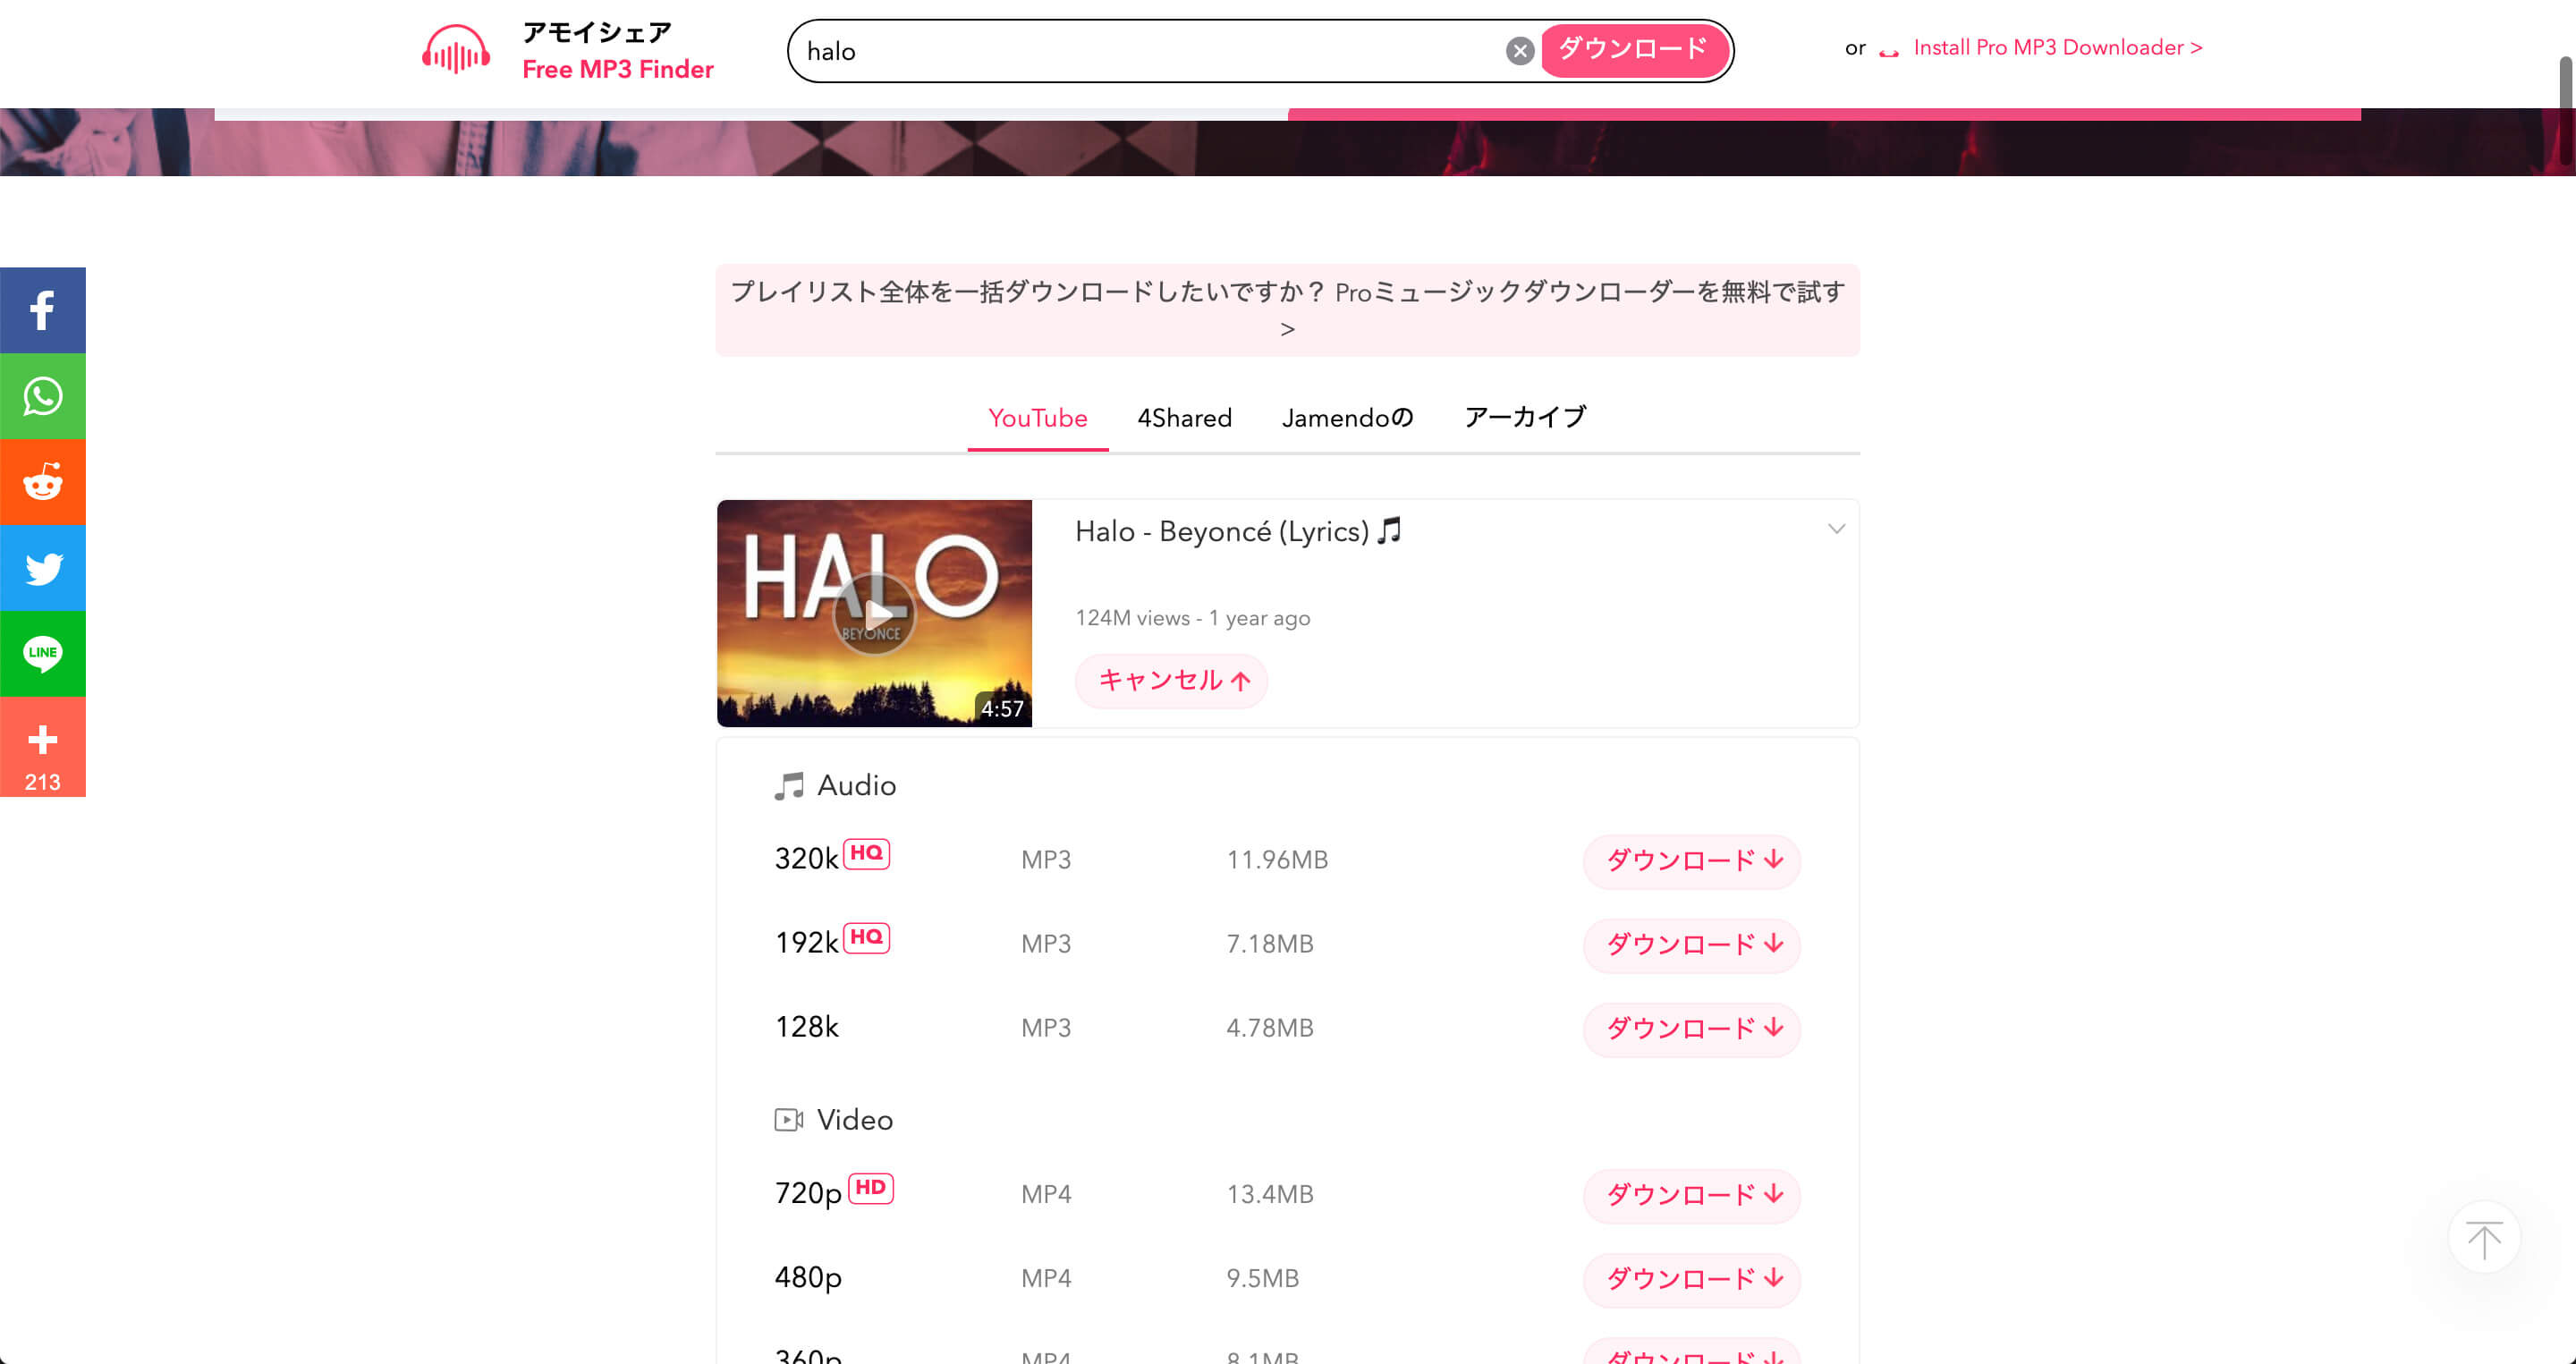Screen dimensions: 2576x1364
Task: Play the Halo video preview
Action: tap(874, 613)
